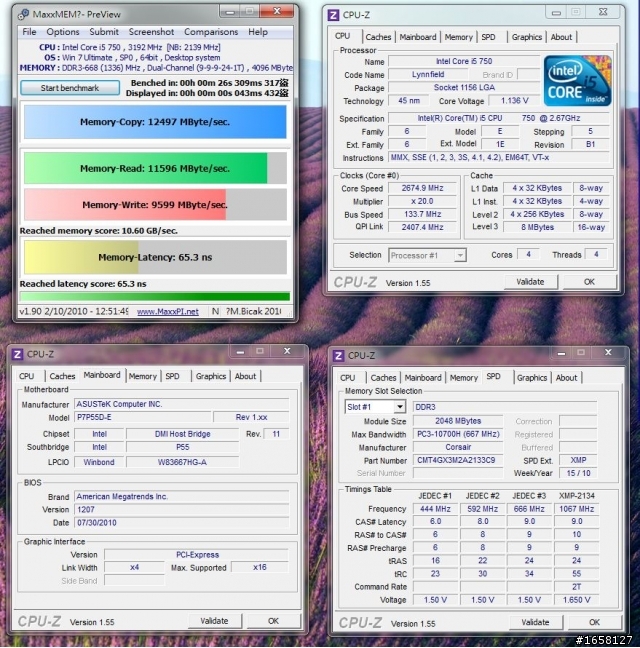Screen dimensions: 640x648
Task: Switch to SPD tab in CPU window
Action: [488, 37]
